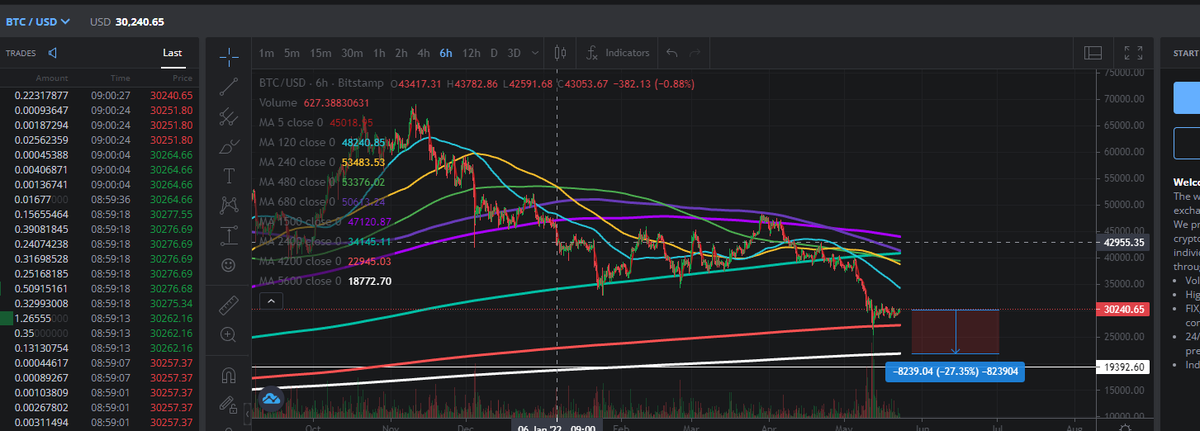This screenshot has height=431, width=1200.
Task: Click the 06 Jan '22 date marker
Action: pos(556,427)
